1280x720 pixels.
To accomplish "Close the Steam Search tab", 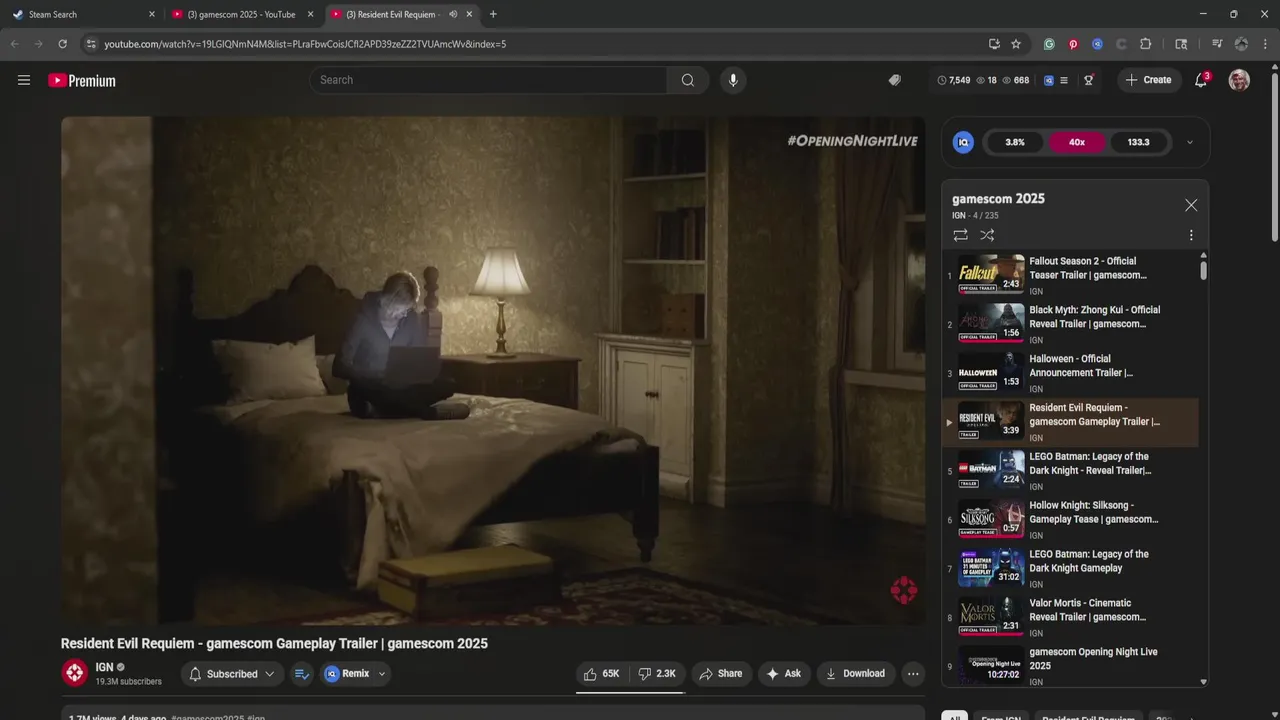I will [152, 14].
